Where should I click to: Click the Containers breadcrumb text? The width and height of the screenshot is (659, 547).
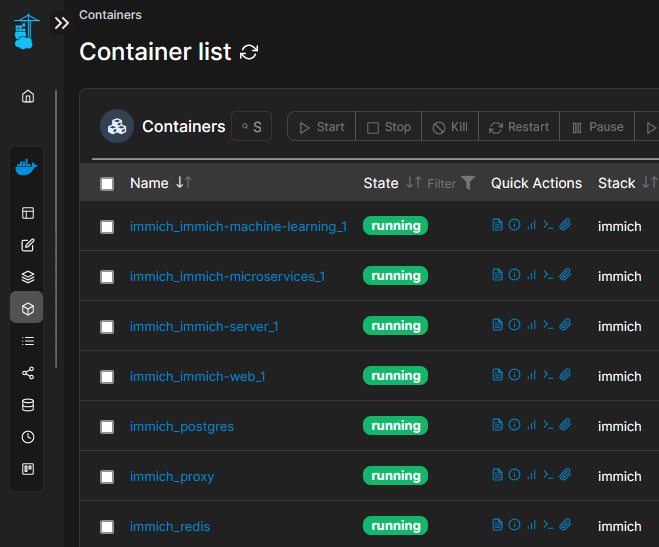point(110,15)
